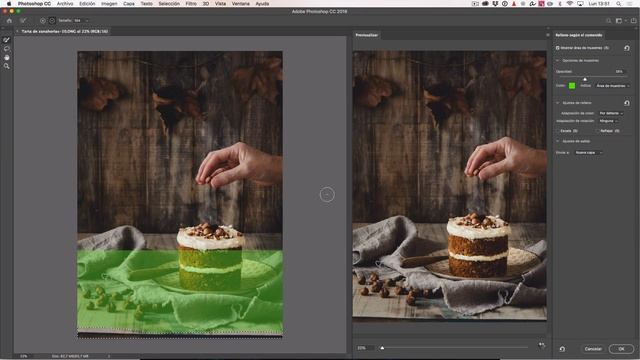Click reset all settings icon beside Cancelar

(562, 349)
